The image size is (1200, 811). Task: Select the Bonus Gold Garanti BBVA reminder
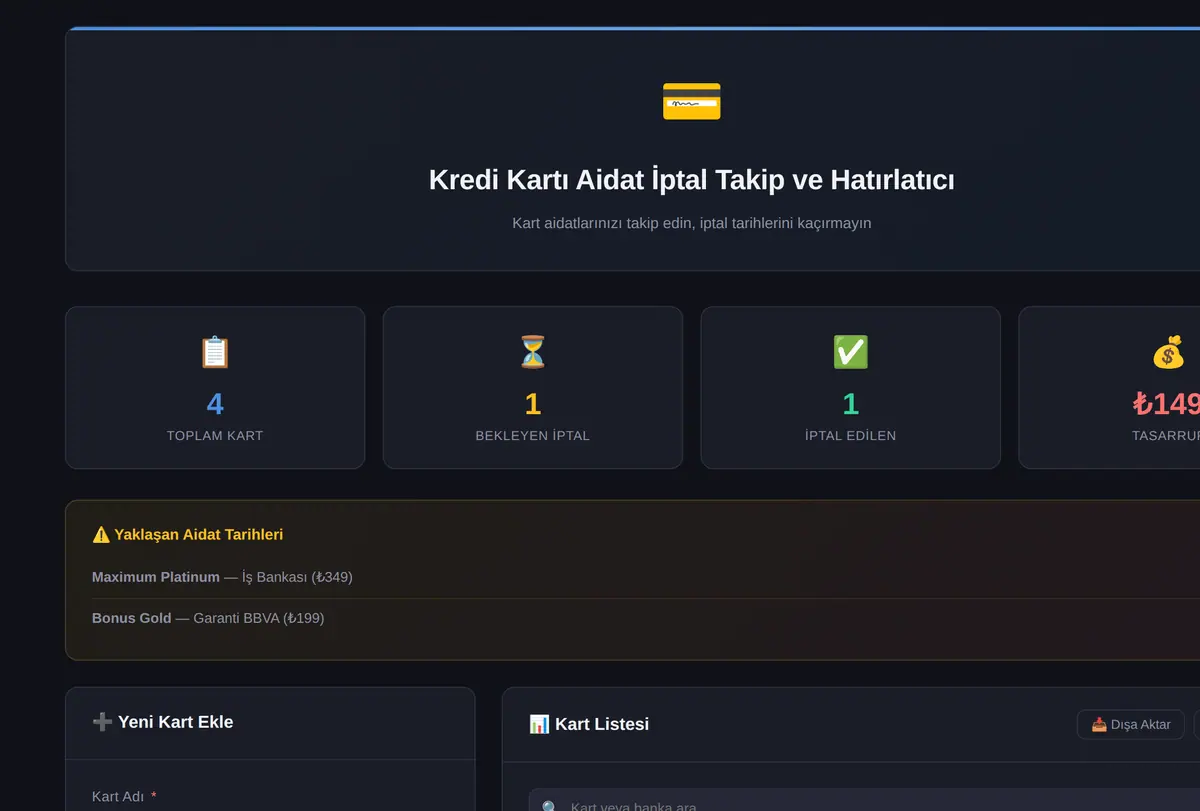[x=645, y=618]
